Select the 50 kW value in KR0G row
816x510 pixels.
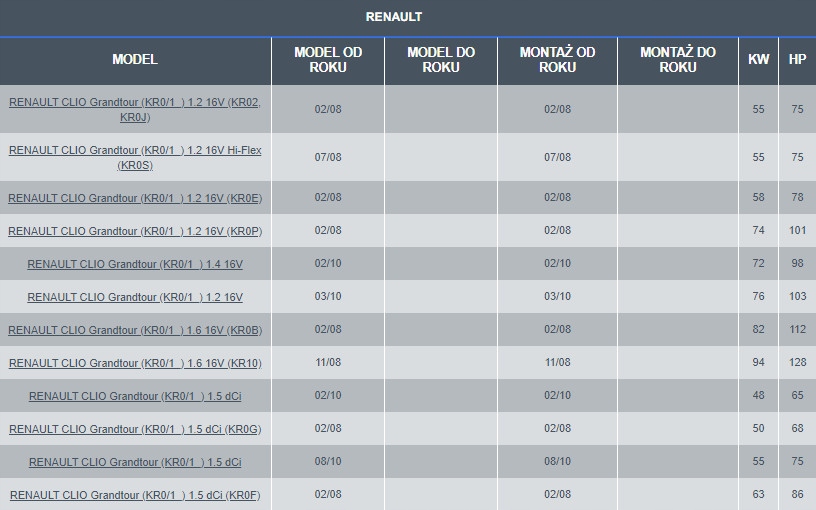[758, 428]
